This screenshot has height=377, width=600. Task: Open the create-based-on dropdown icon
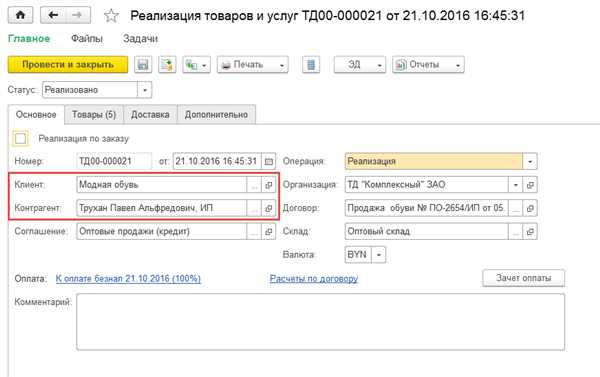196,65
